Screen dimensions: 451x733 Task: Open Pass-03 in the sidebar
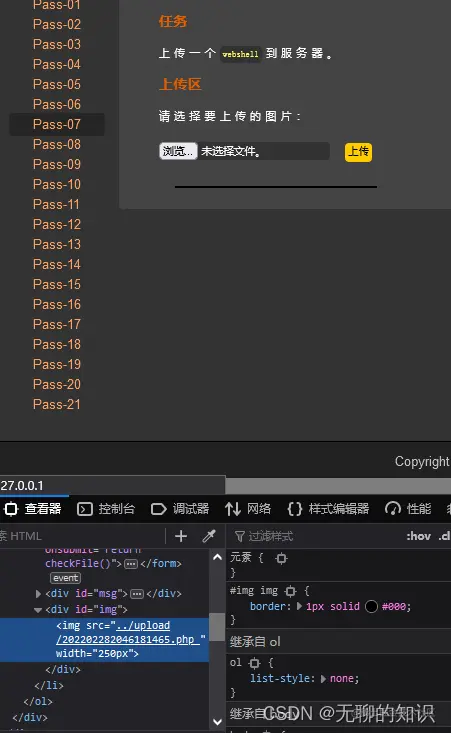tap(57, 44)
